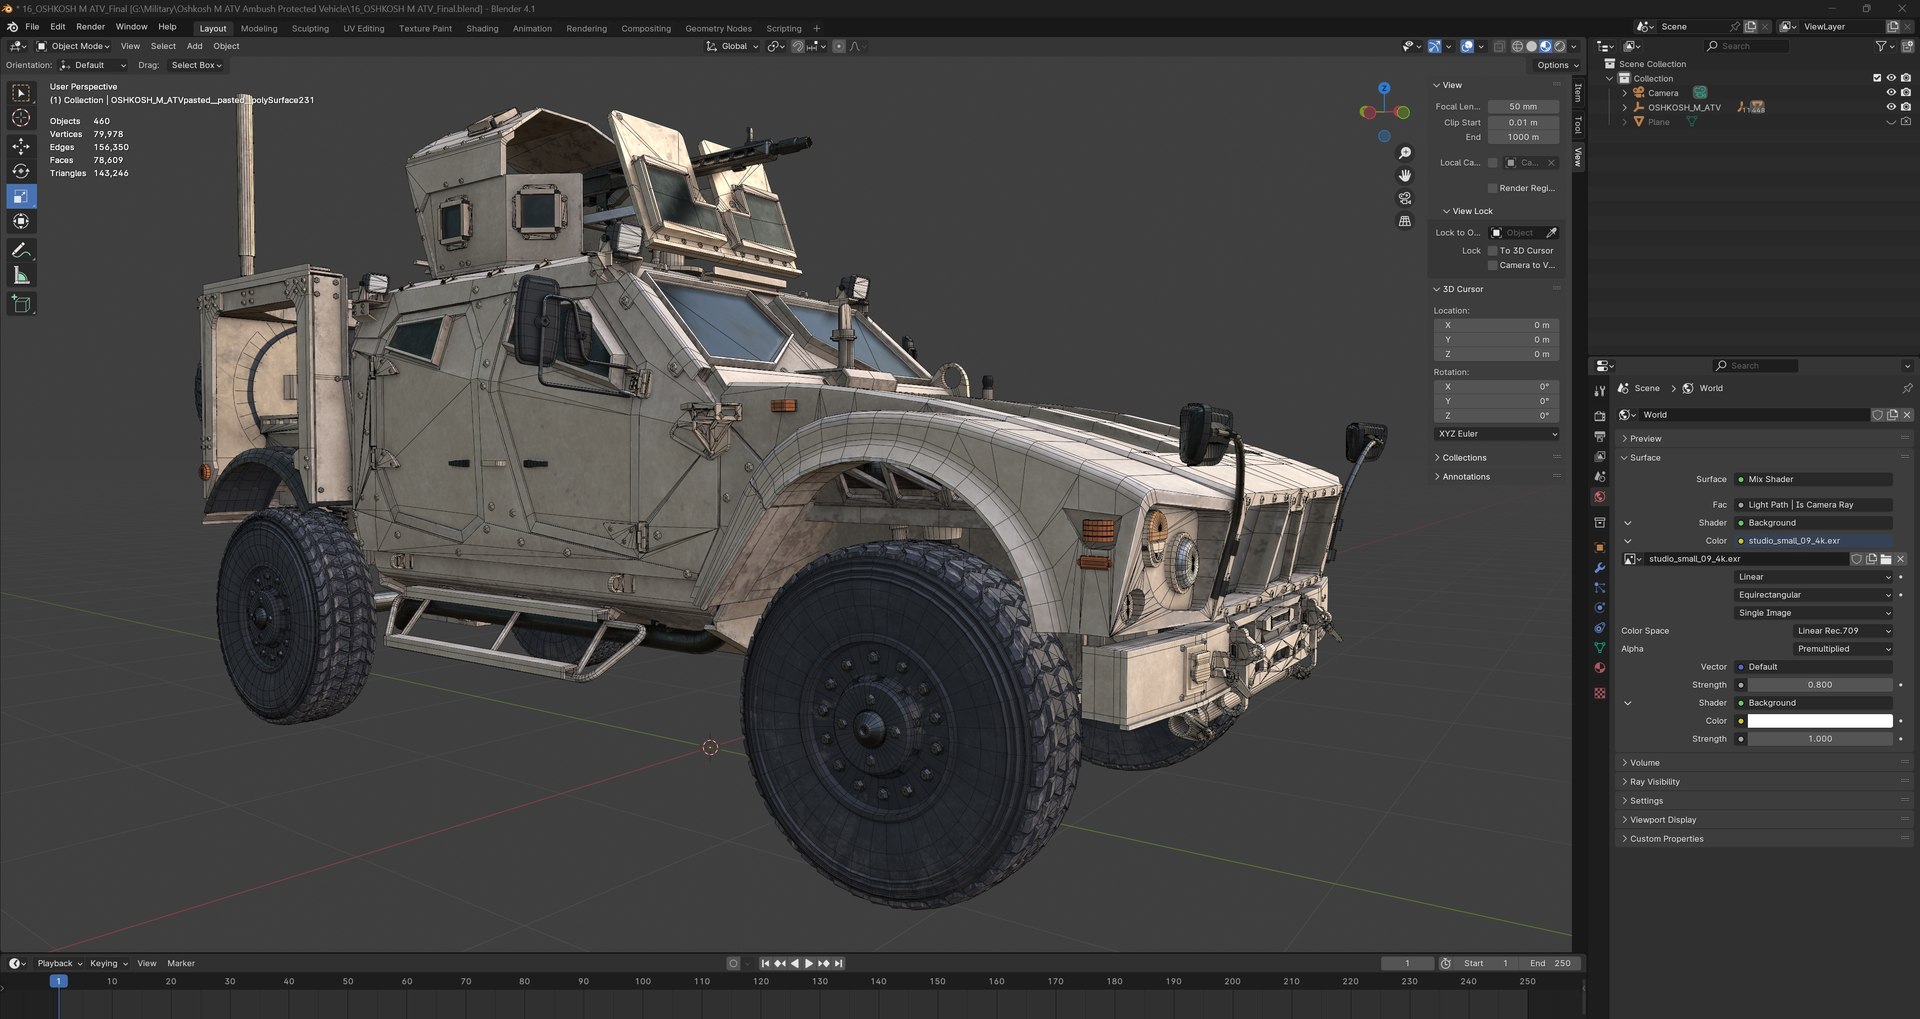Open the Render properties tab
Viewport: 1920px width, 1019px height.
pos(1600,416)
